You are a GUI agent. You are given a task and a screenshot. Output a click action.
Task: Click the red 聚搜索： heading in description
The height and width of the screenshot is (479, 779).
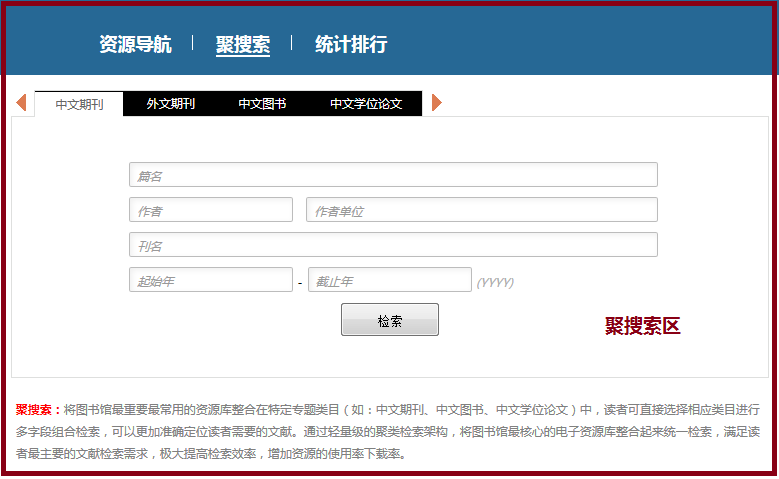39,410
